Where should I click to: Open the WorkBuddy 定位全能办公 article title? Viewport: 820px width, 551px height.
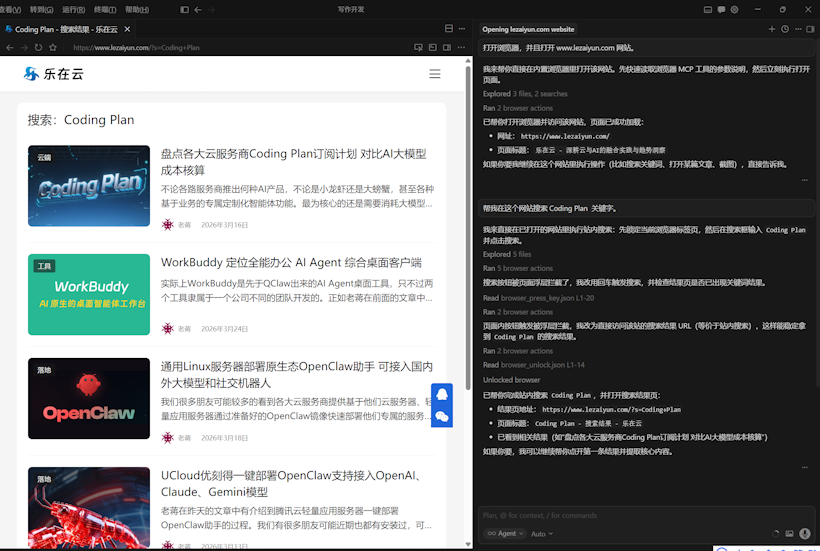(x=291, y=262)
